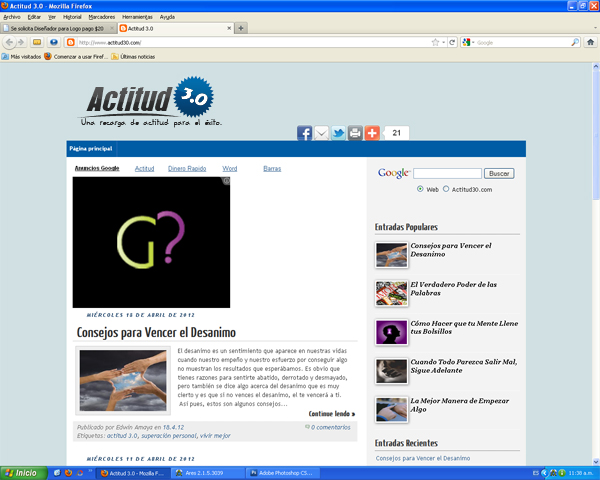The height and width of the screenshot is (480, 600).
Task: Click the green system tray icon by the clock
Action: [562, 473]
